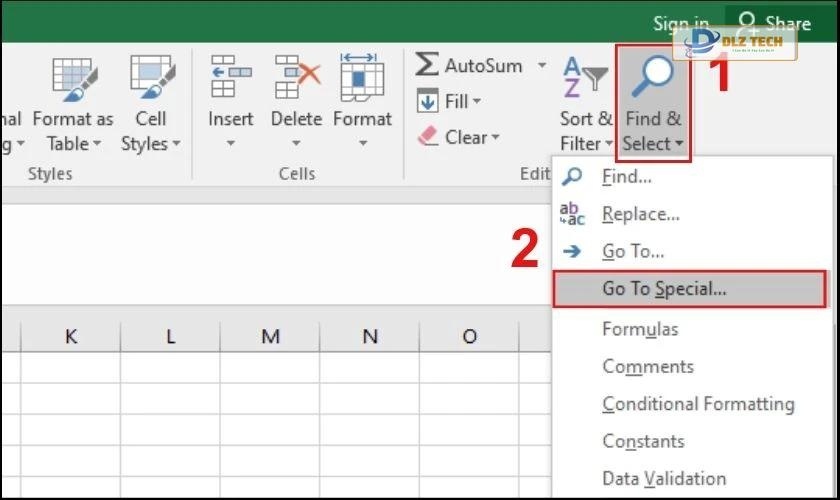Expand the Delete dropdown arrow

tap(296, 144)
